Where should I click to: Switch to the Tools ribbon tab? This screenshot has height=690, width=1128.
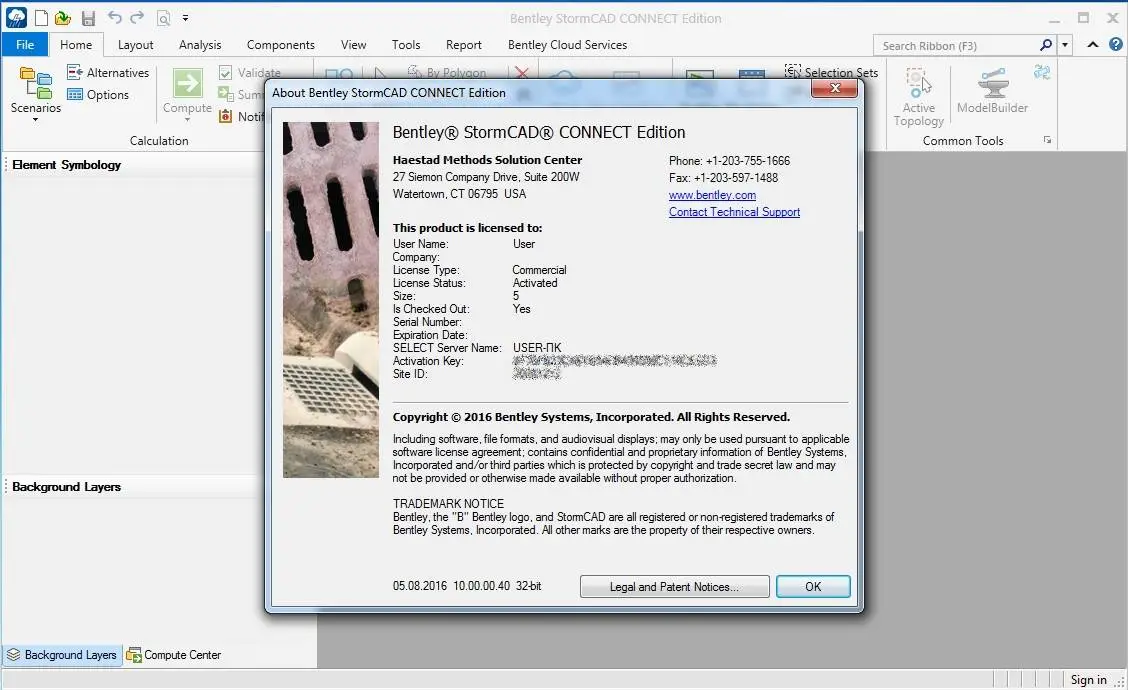click(406, 45)
